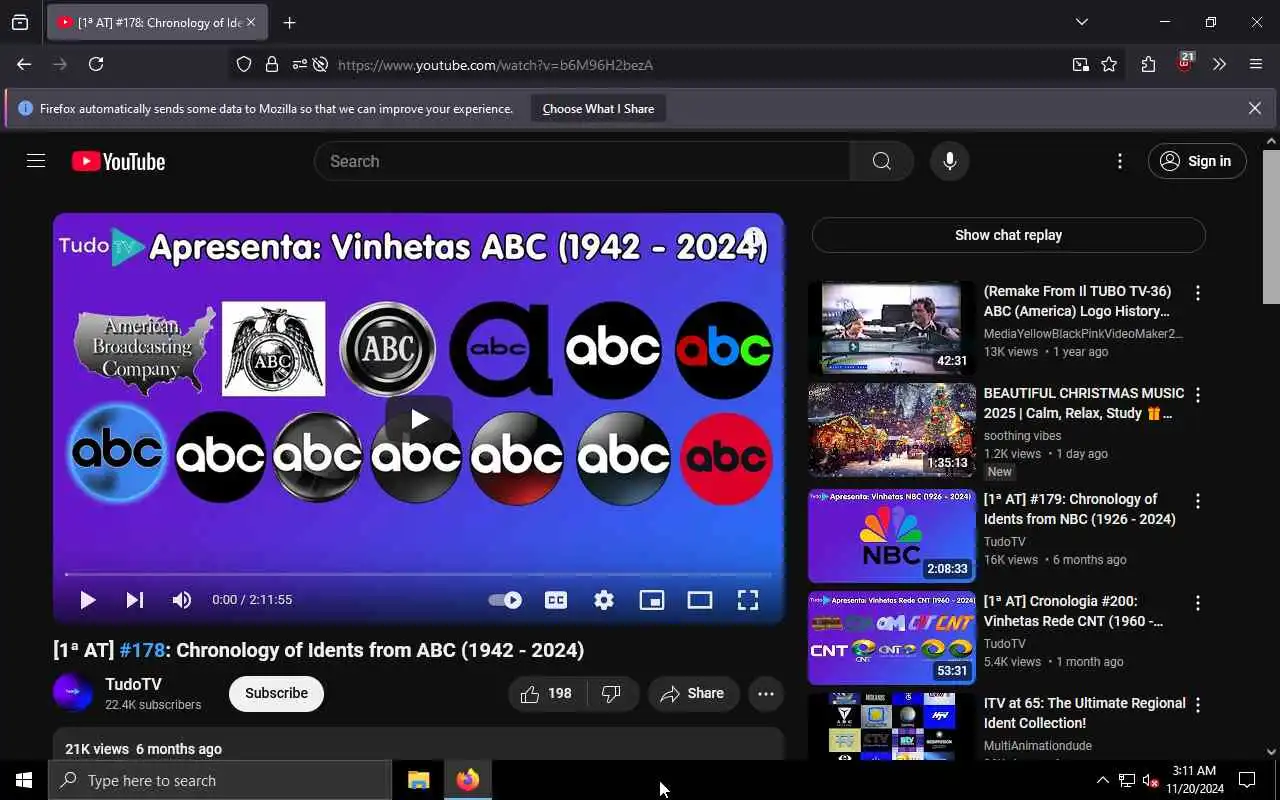Click the video info card icon

(x=754, y=239)
